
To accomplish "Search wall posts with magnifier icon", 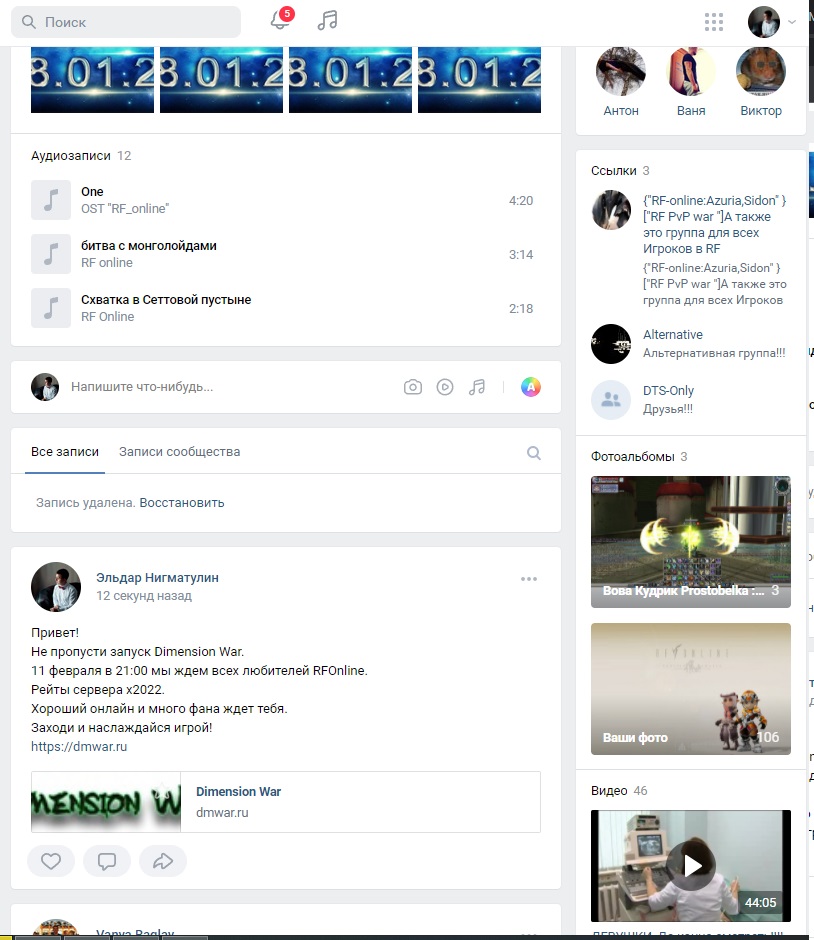I will [533, 453].
